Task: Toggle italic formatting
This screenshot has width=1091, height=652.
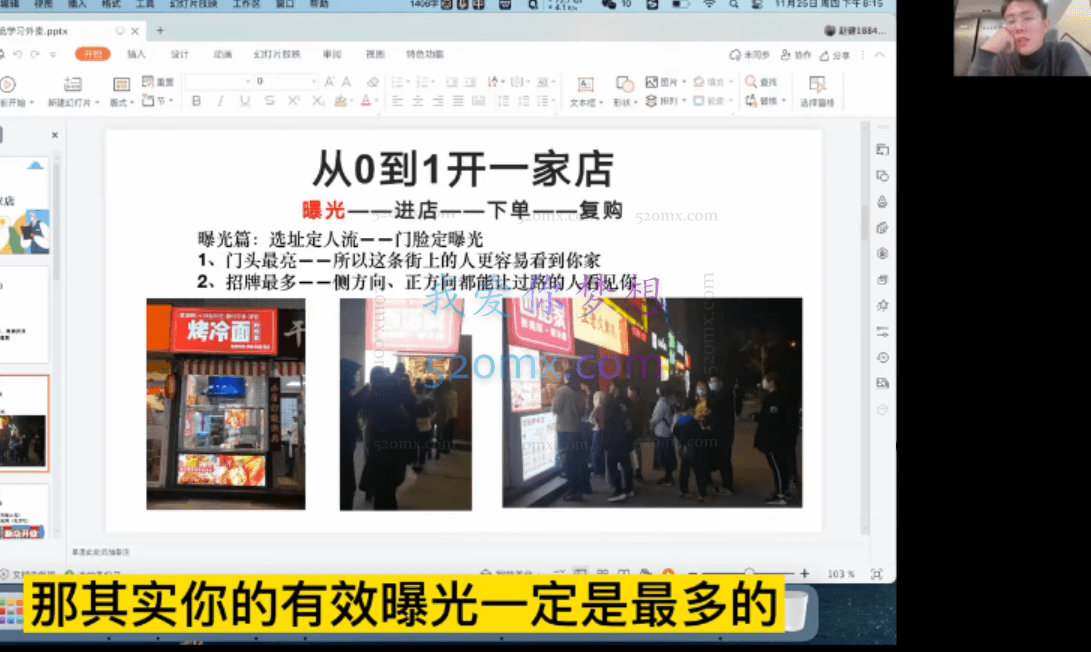Action: [x=220, y=100]
